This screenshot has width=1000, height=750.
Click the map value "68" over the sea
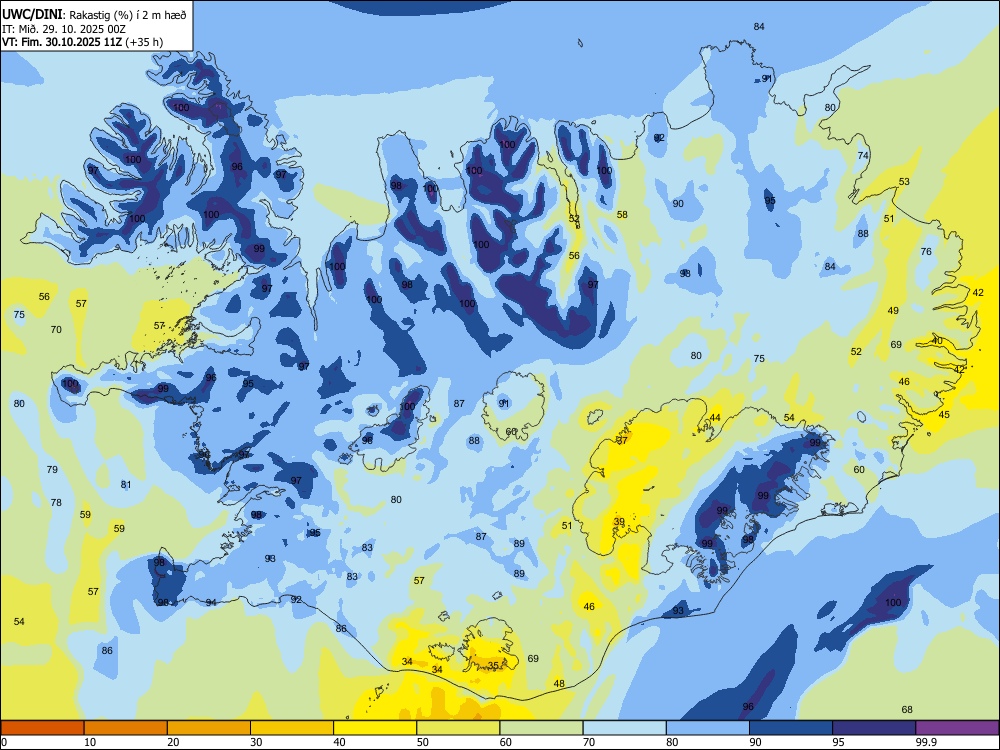tap(907, 709)
